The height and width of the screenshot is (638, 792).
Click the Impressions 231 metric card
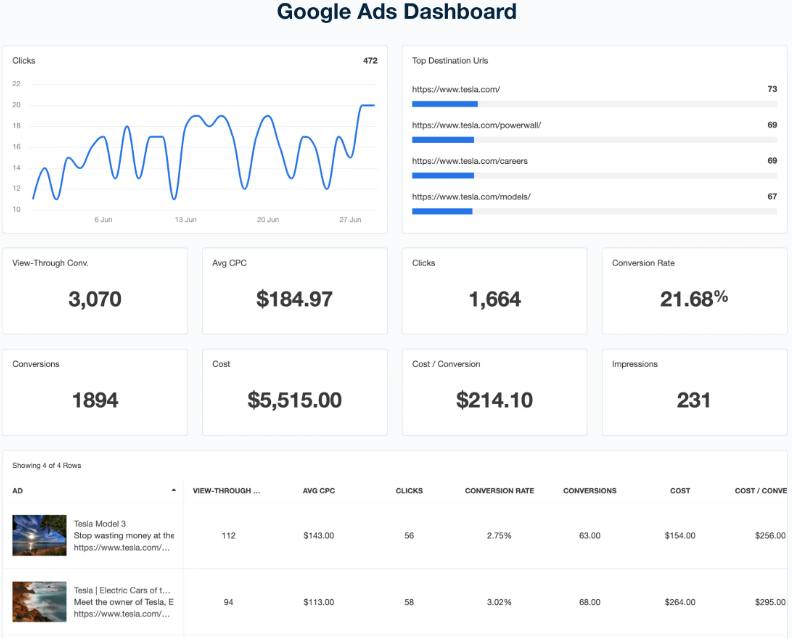(695, 392)
